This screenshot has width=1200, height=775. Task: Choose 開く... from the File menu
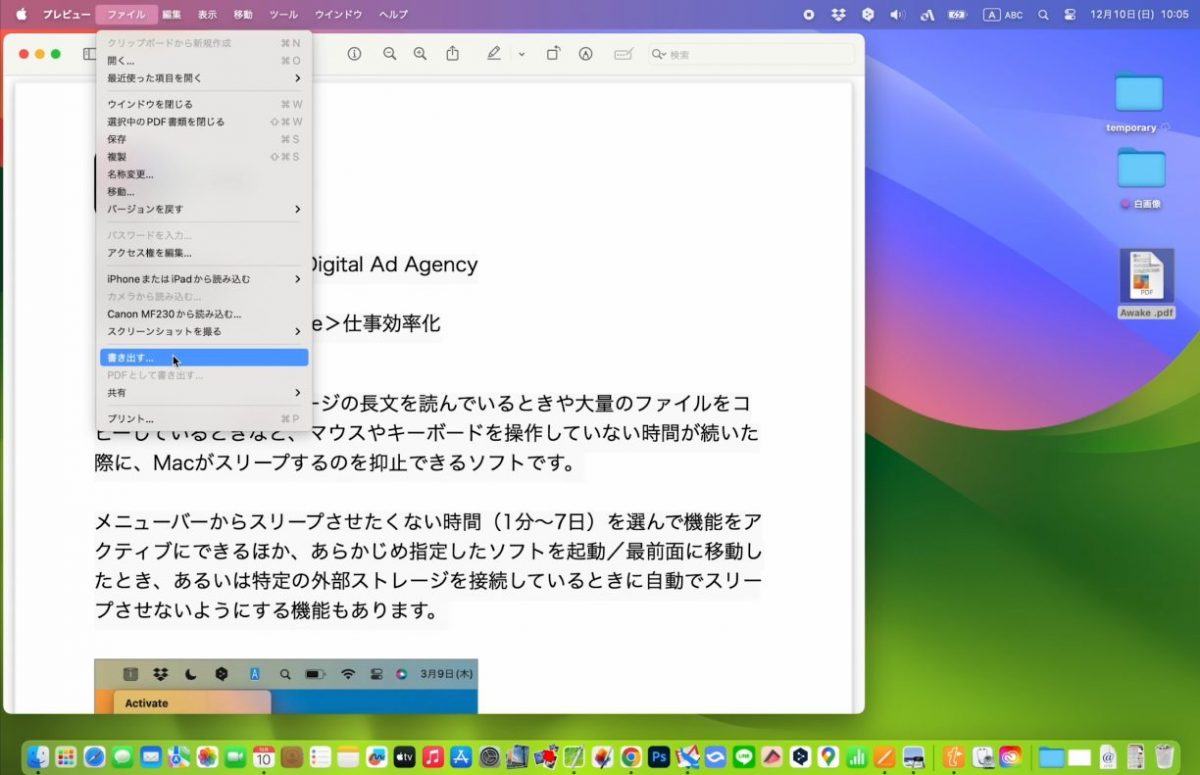204,61
